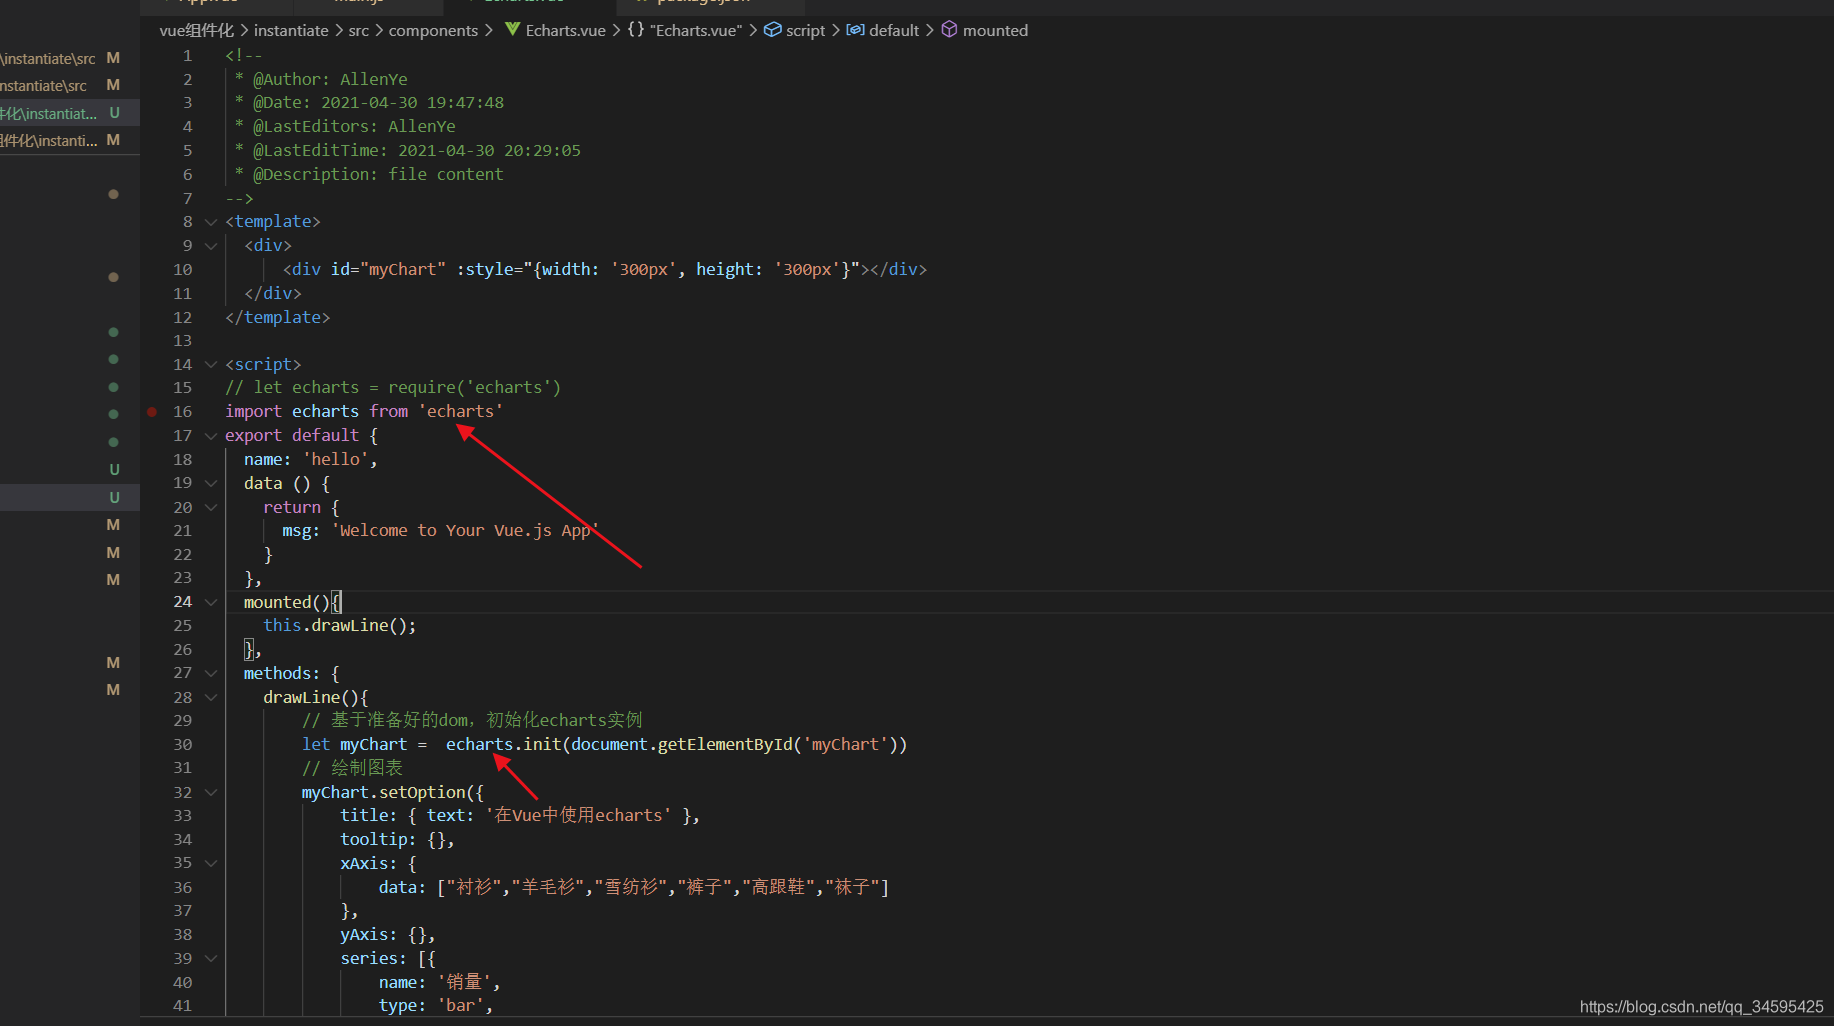Click the word "import" on line 16
Screen dimensions: 1834x1026
[x=253, y=411]
